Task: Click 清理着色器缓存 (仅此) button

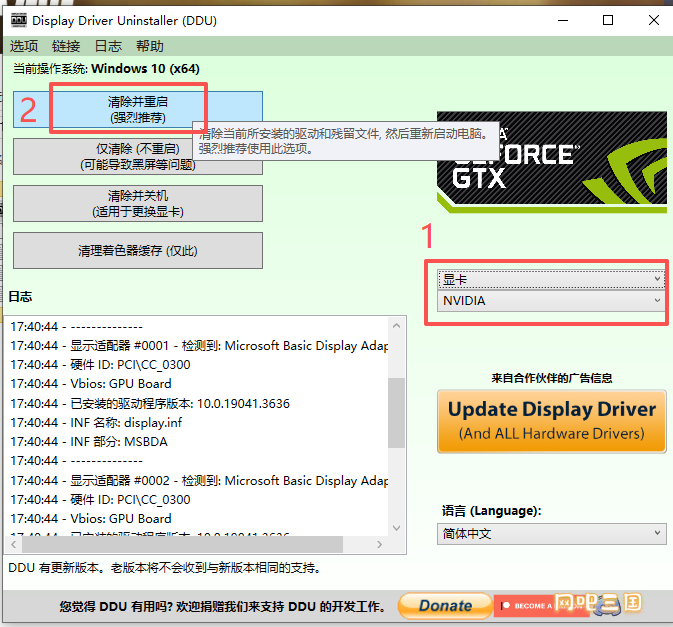Action: [x=138, y=251]
